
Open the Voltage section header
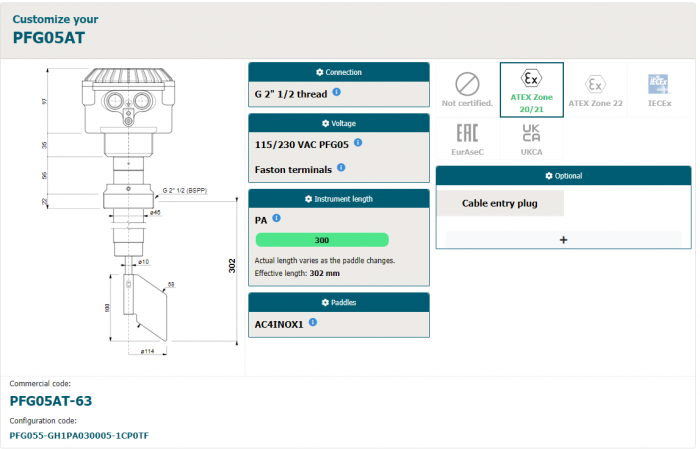coord(339,123)
